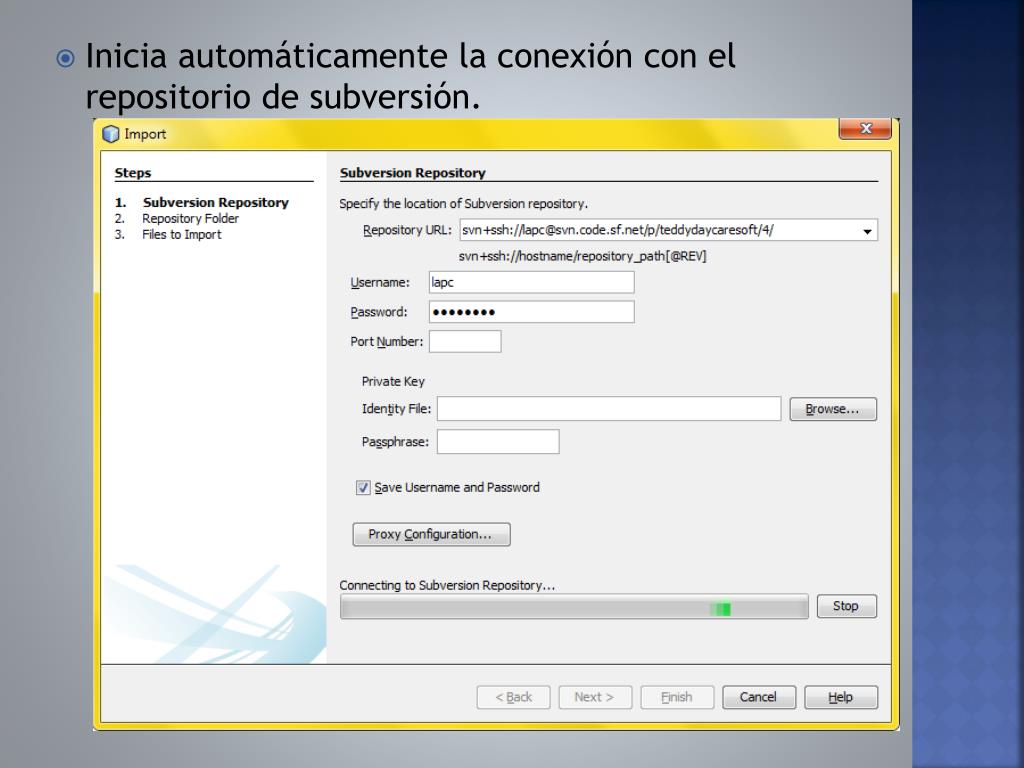
Task: Click the Browse... button
Action: (x=833, y=409)
